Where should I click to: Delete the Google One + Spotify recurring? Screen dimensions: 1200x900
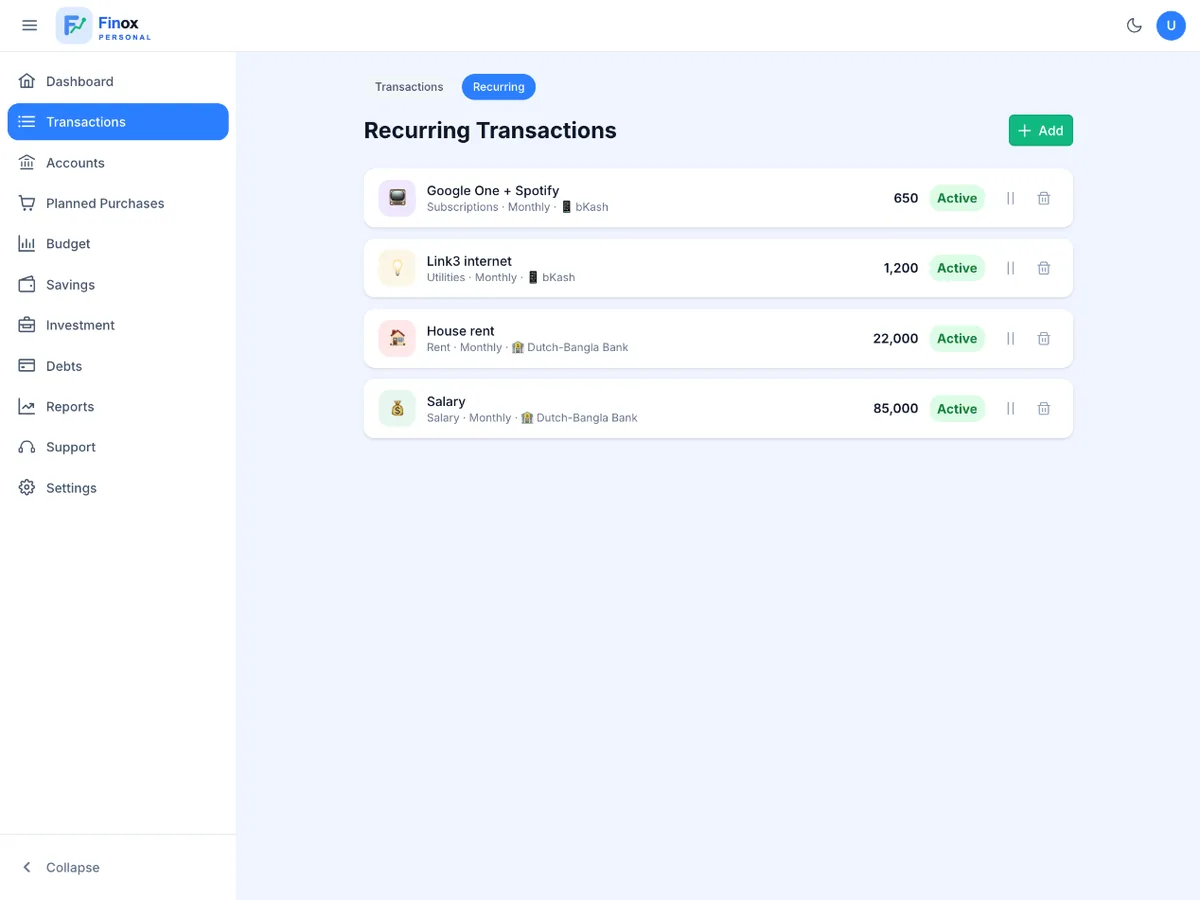[x=1044, y=198]
